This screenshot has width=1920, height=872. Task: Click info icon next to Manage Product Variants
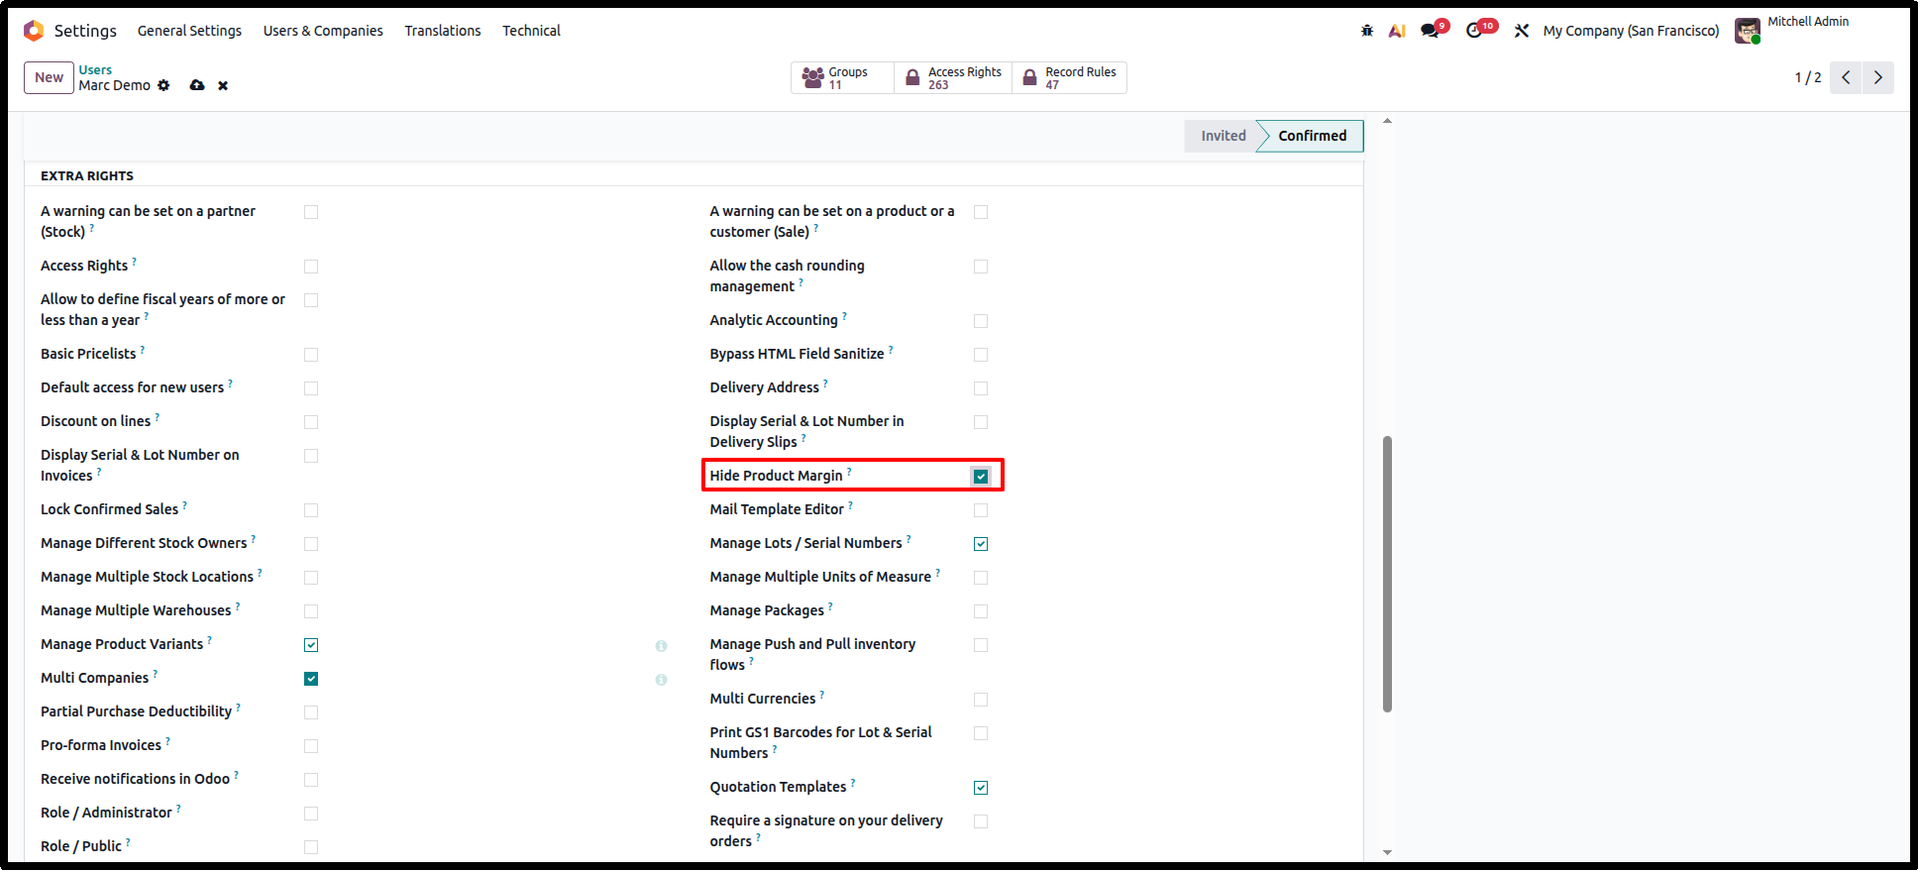(661, 646)
